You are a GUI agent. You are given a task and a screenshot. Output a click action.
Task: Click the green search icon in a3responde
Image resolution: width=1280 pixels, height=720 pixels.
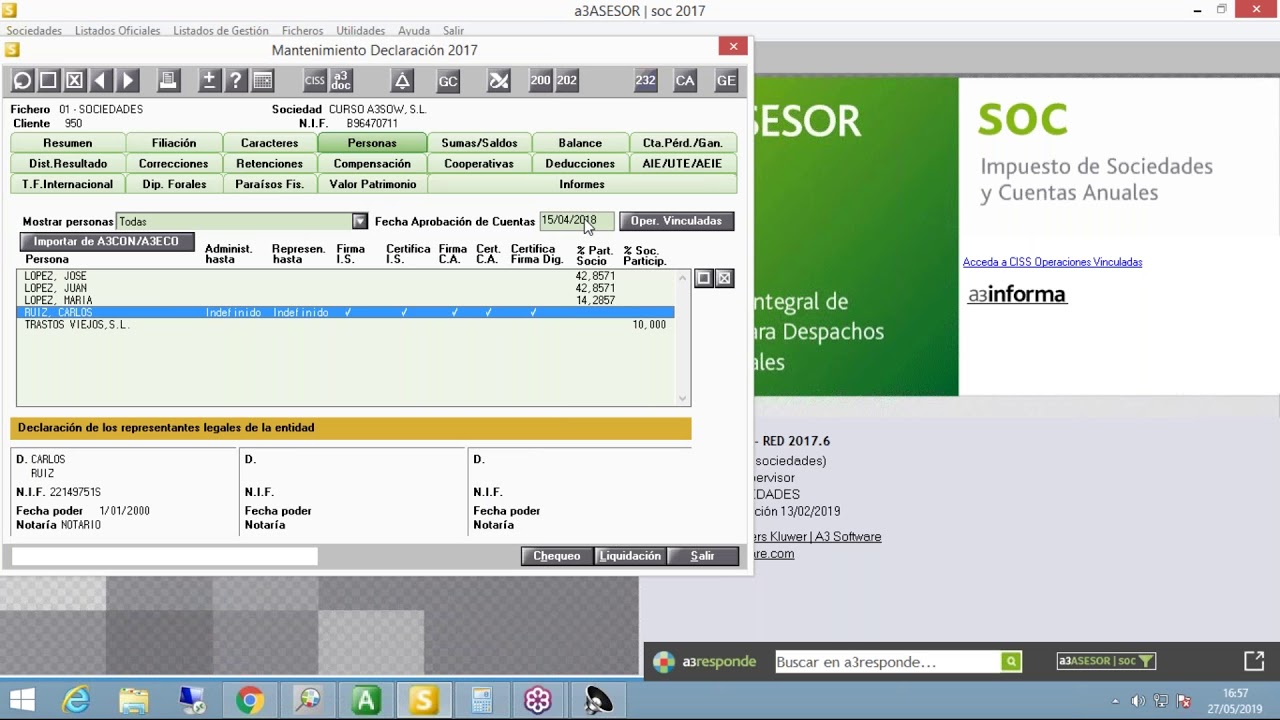[x=1011, y=661]
